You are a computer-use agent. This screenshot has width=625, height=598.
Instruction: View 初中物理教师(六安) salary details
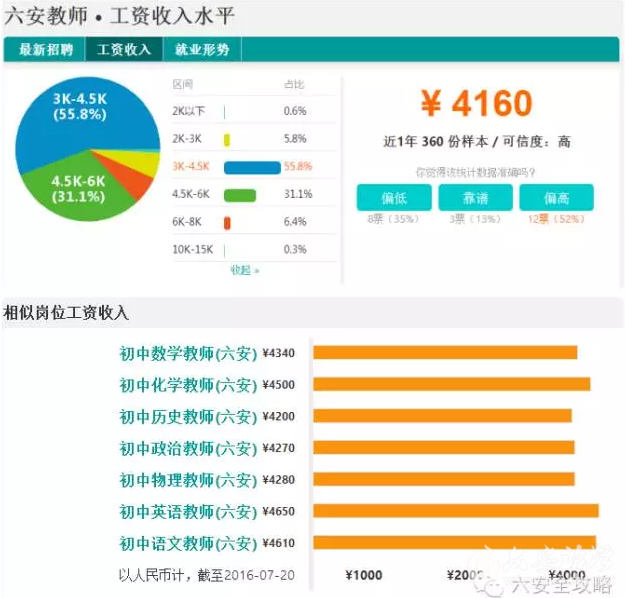(x=188, y=480)
